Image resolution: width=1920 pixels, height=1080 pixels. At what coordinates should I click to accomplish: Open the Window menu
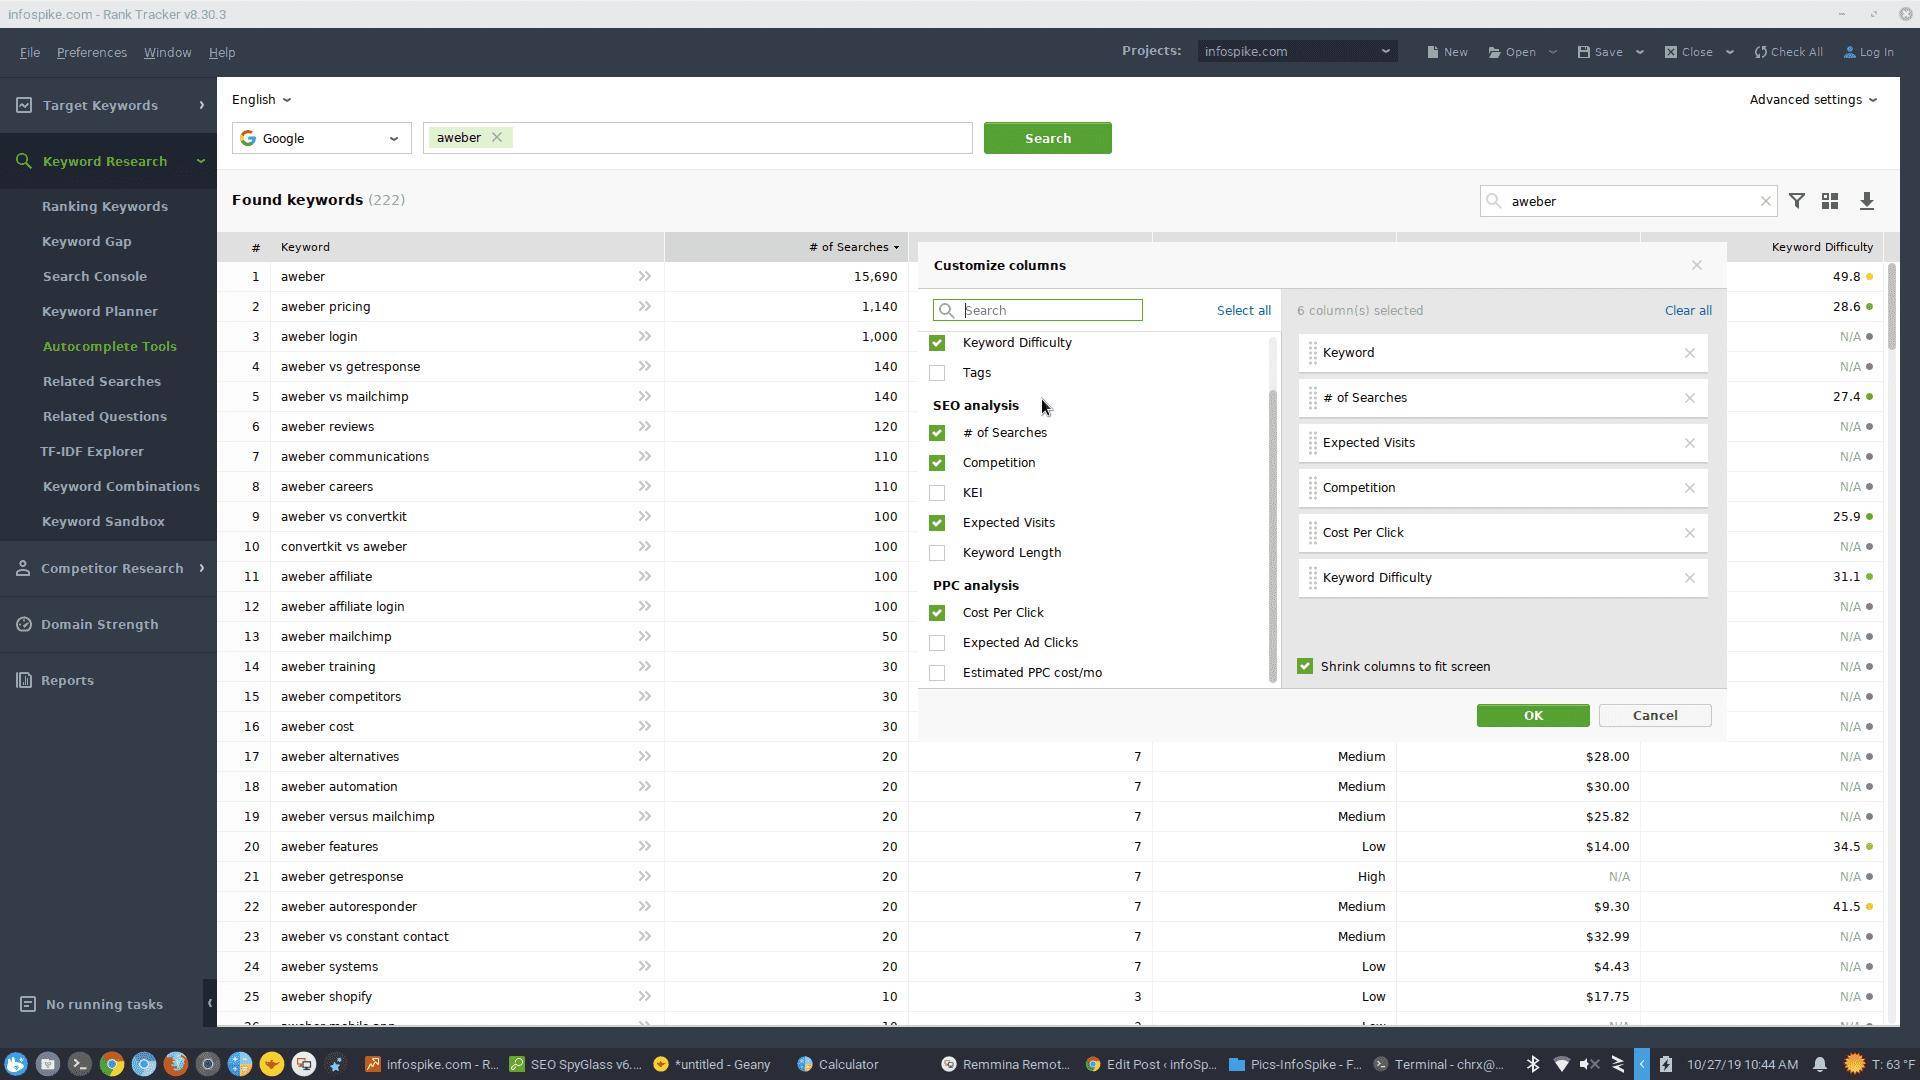tap(167, 52)
